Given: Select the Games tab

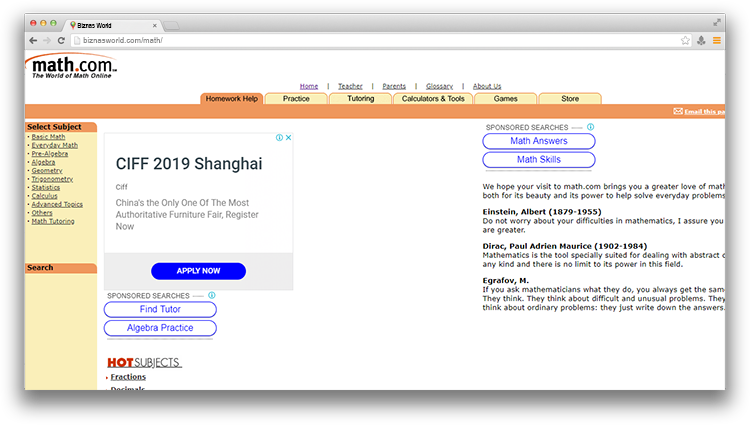Looking at the screenshot, I should [505, 99].
